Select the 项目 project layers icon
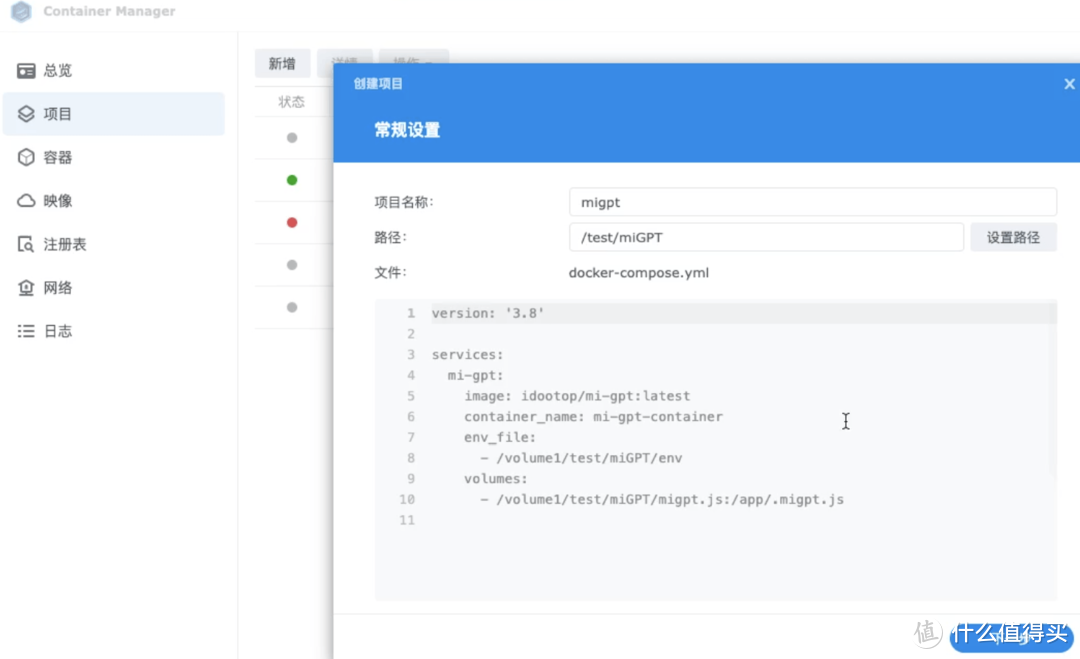This screenshot has height=659, width=1080. pos(27,114)
